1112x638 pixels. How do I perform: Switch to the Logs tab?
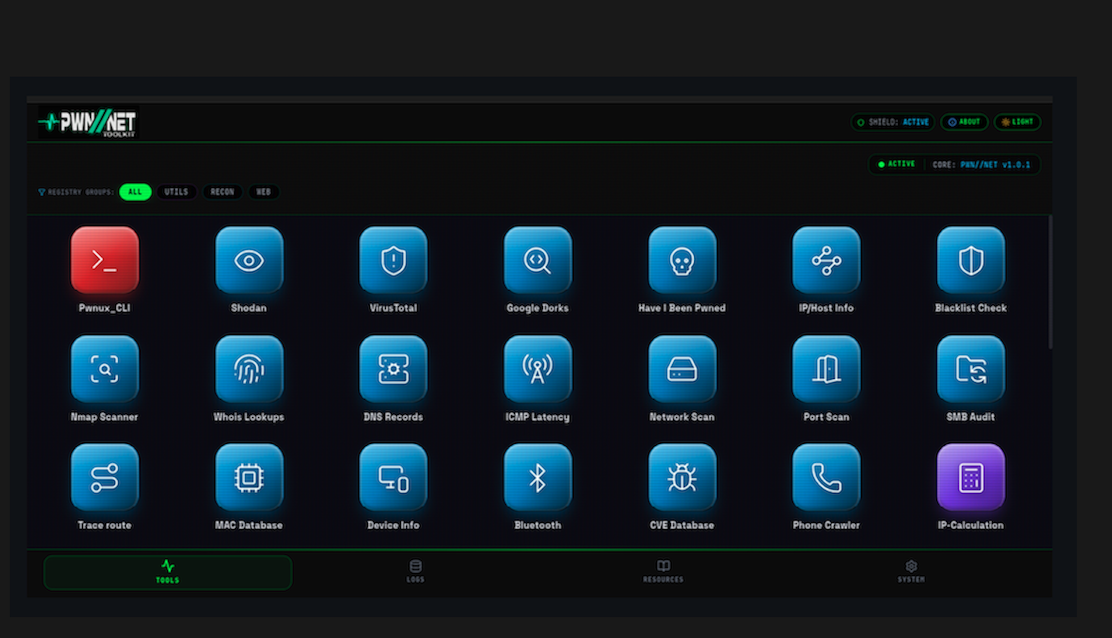point(416,572)
